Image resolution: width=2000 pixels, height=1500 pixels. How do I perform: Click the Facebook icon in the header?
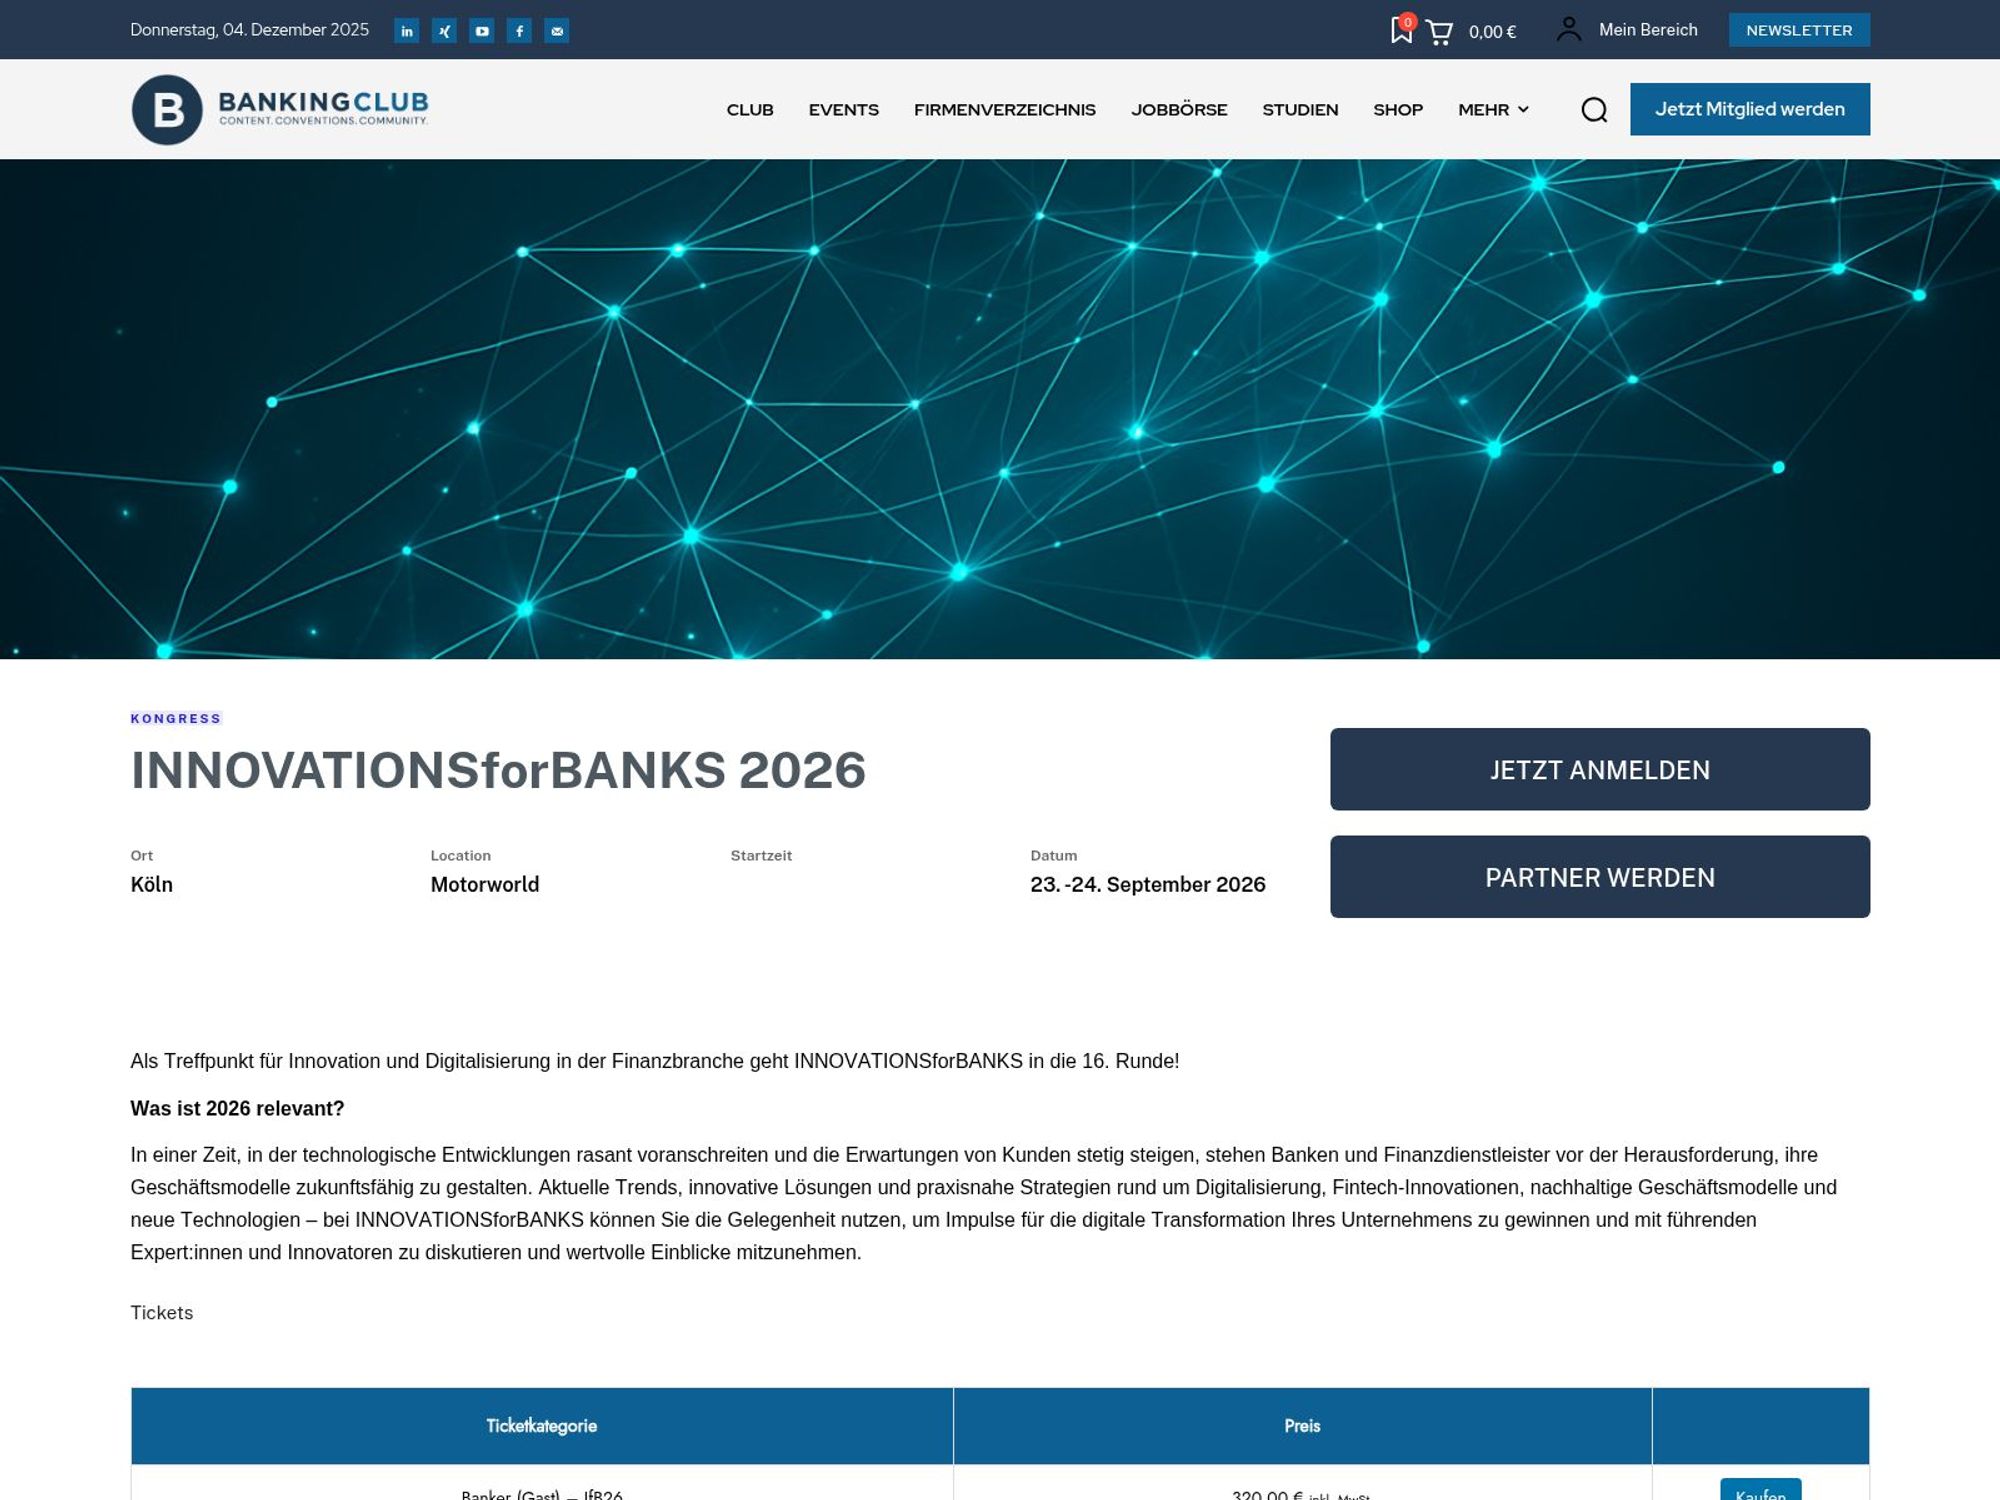coord(520,30)
